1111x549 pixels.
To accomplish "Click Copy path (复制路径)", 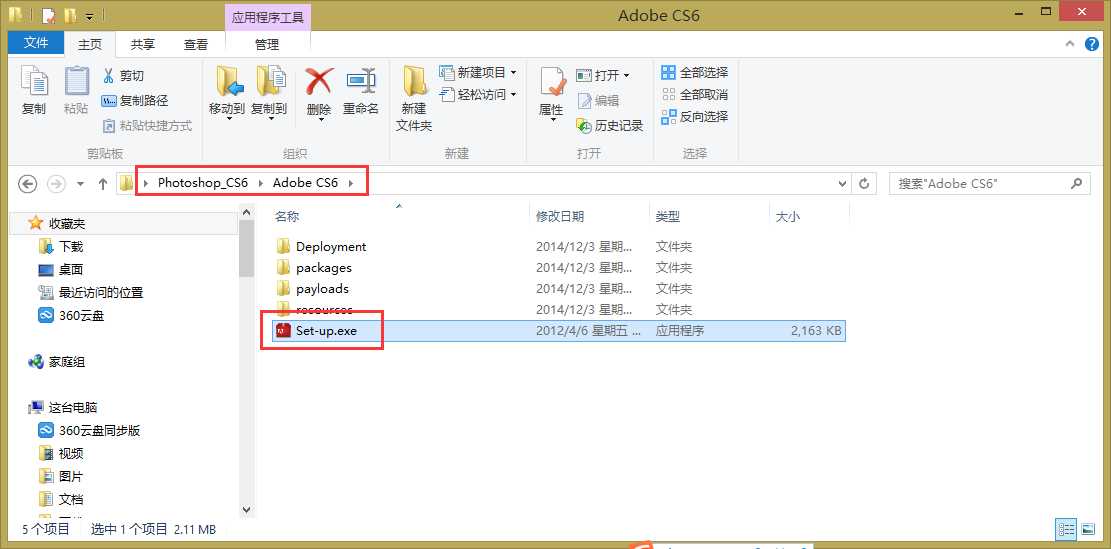I will tap(135, 101).
